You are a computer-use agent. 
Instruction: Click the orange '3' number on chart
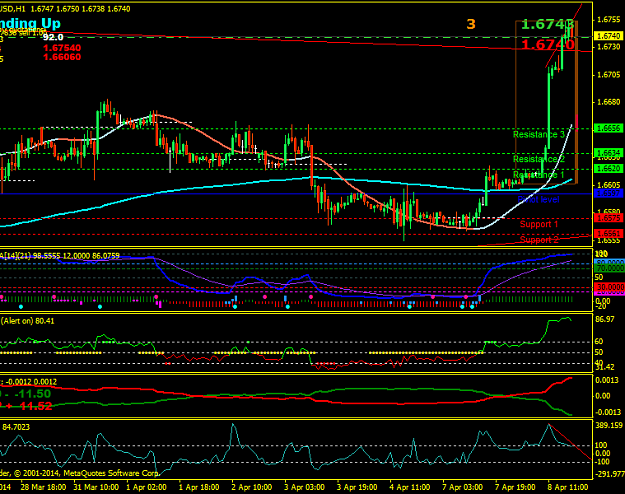click(471, 24)
